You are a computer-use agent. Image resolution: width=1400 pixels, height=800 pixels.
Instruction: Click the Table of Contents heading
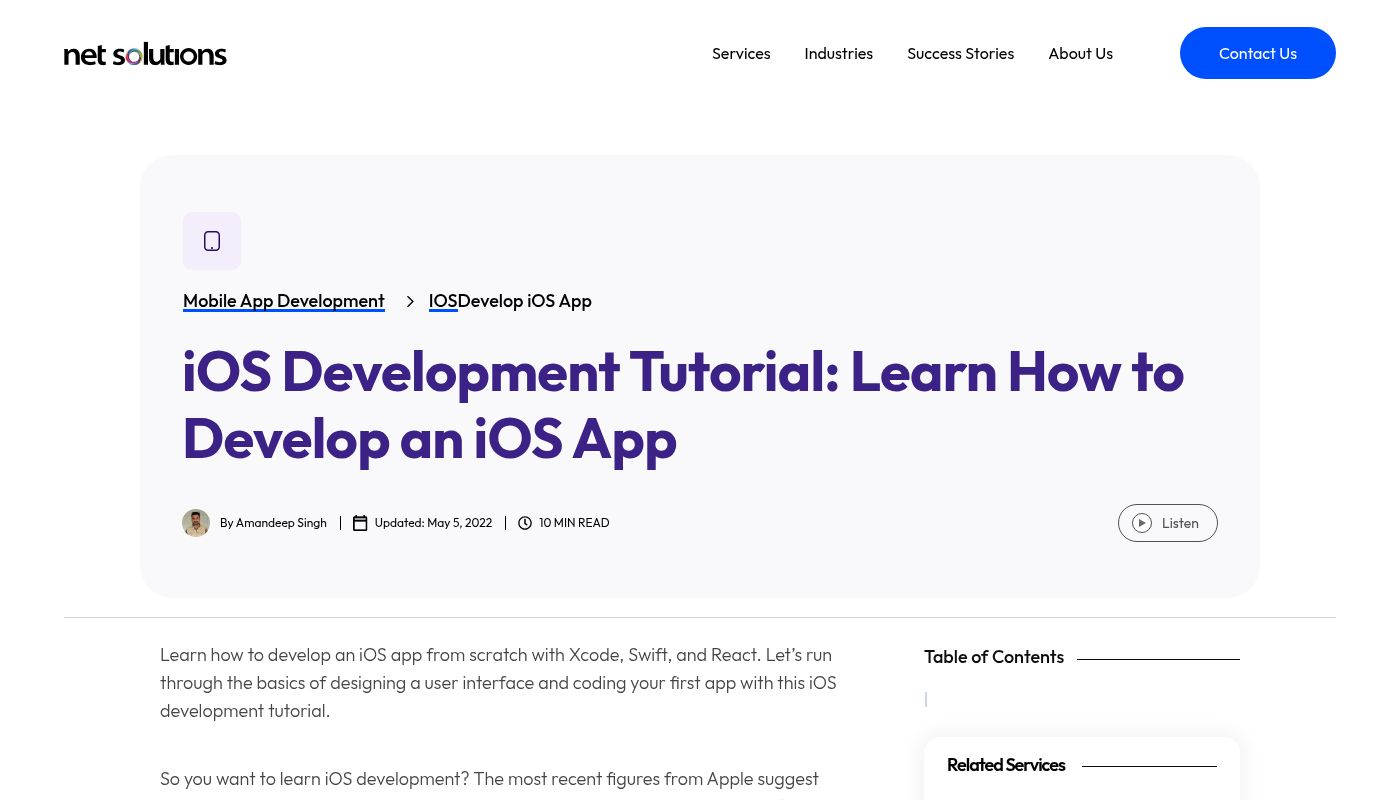tap(994, 657)
